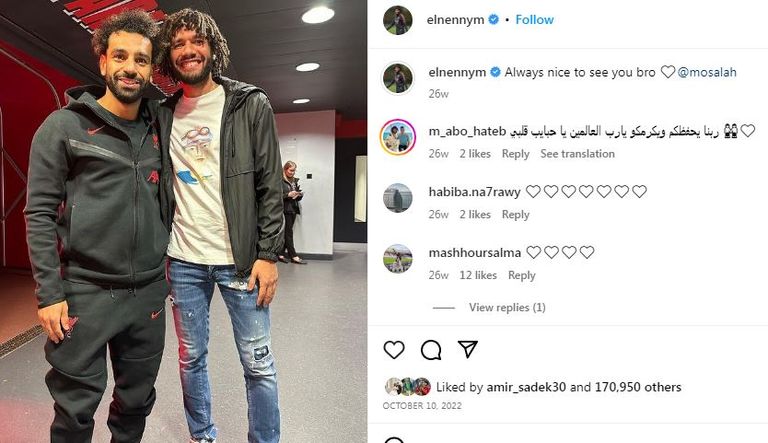View the 12 likes on mashhoursalma's comment
Viewport: 768px width, 443px height.
pos(478,275)
